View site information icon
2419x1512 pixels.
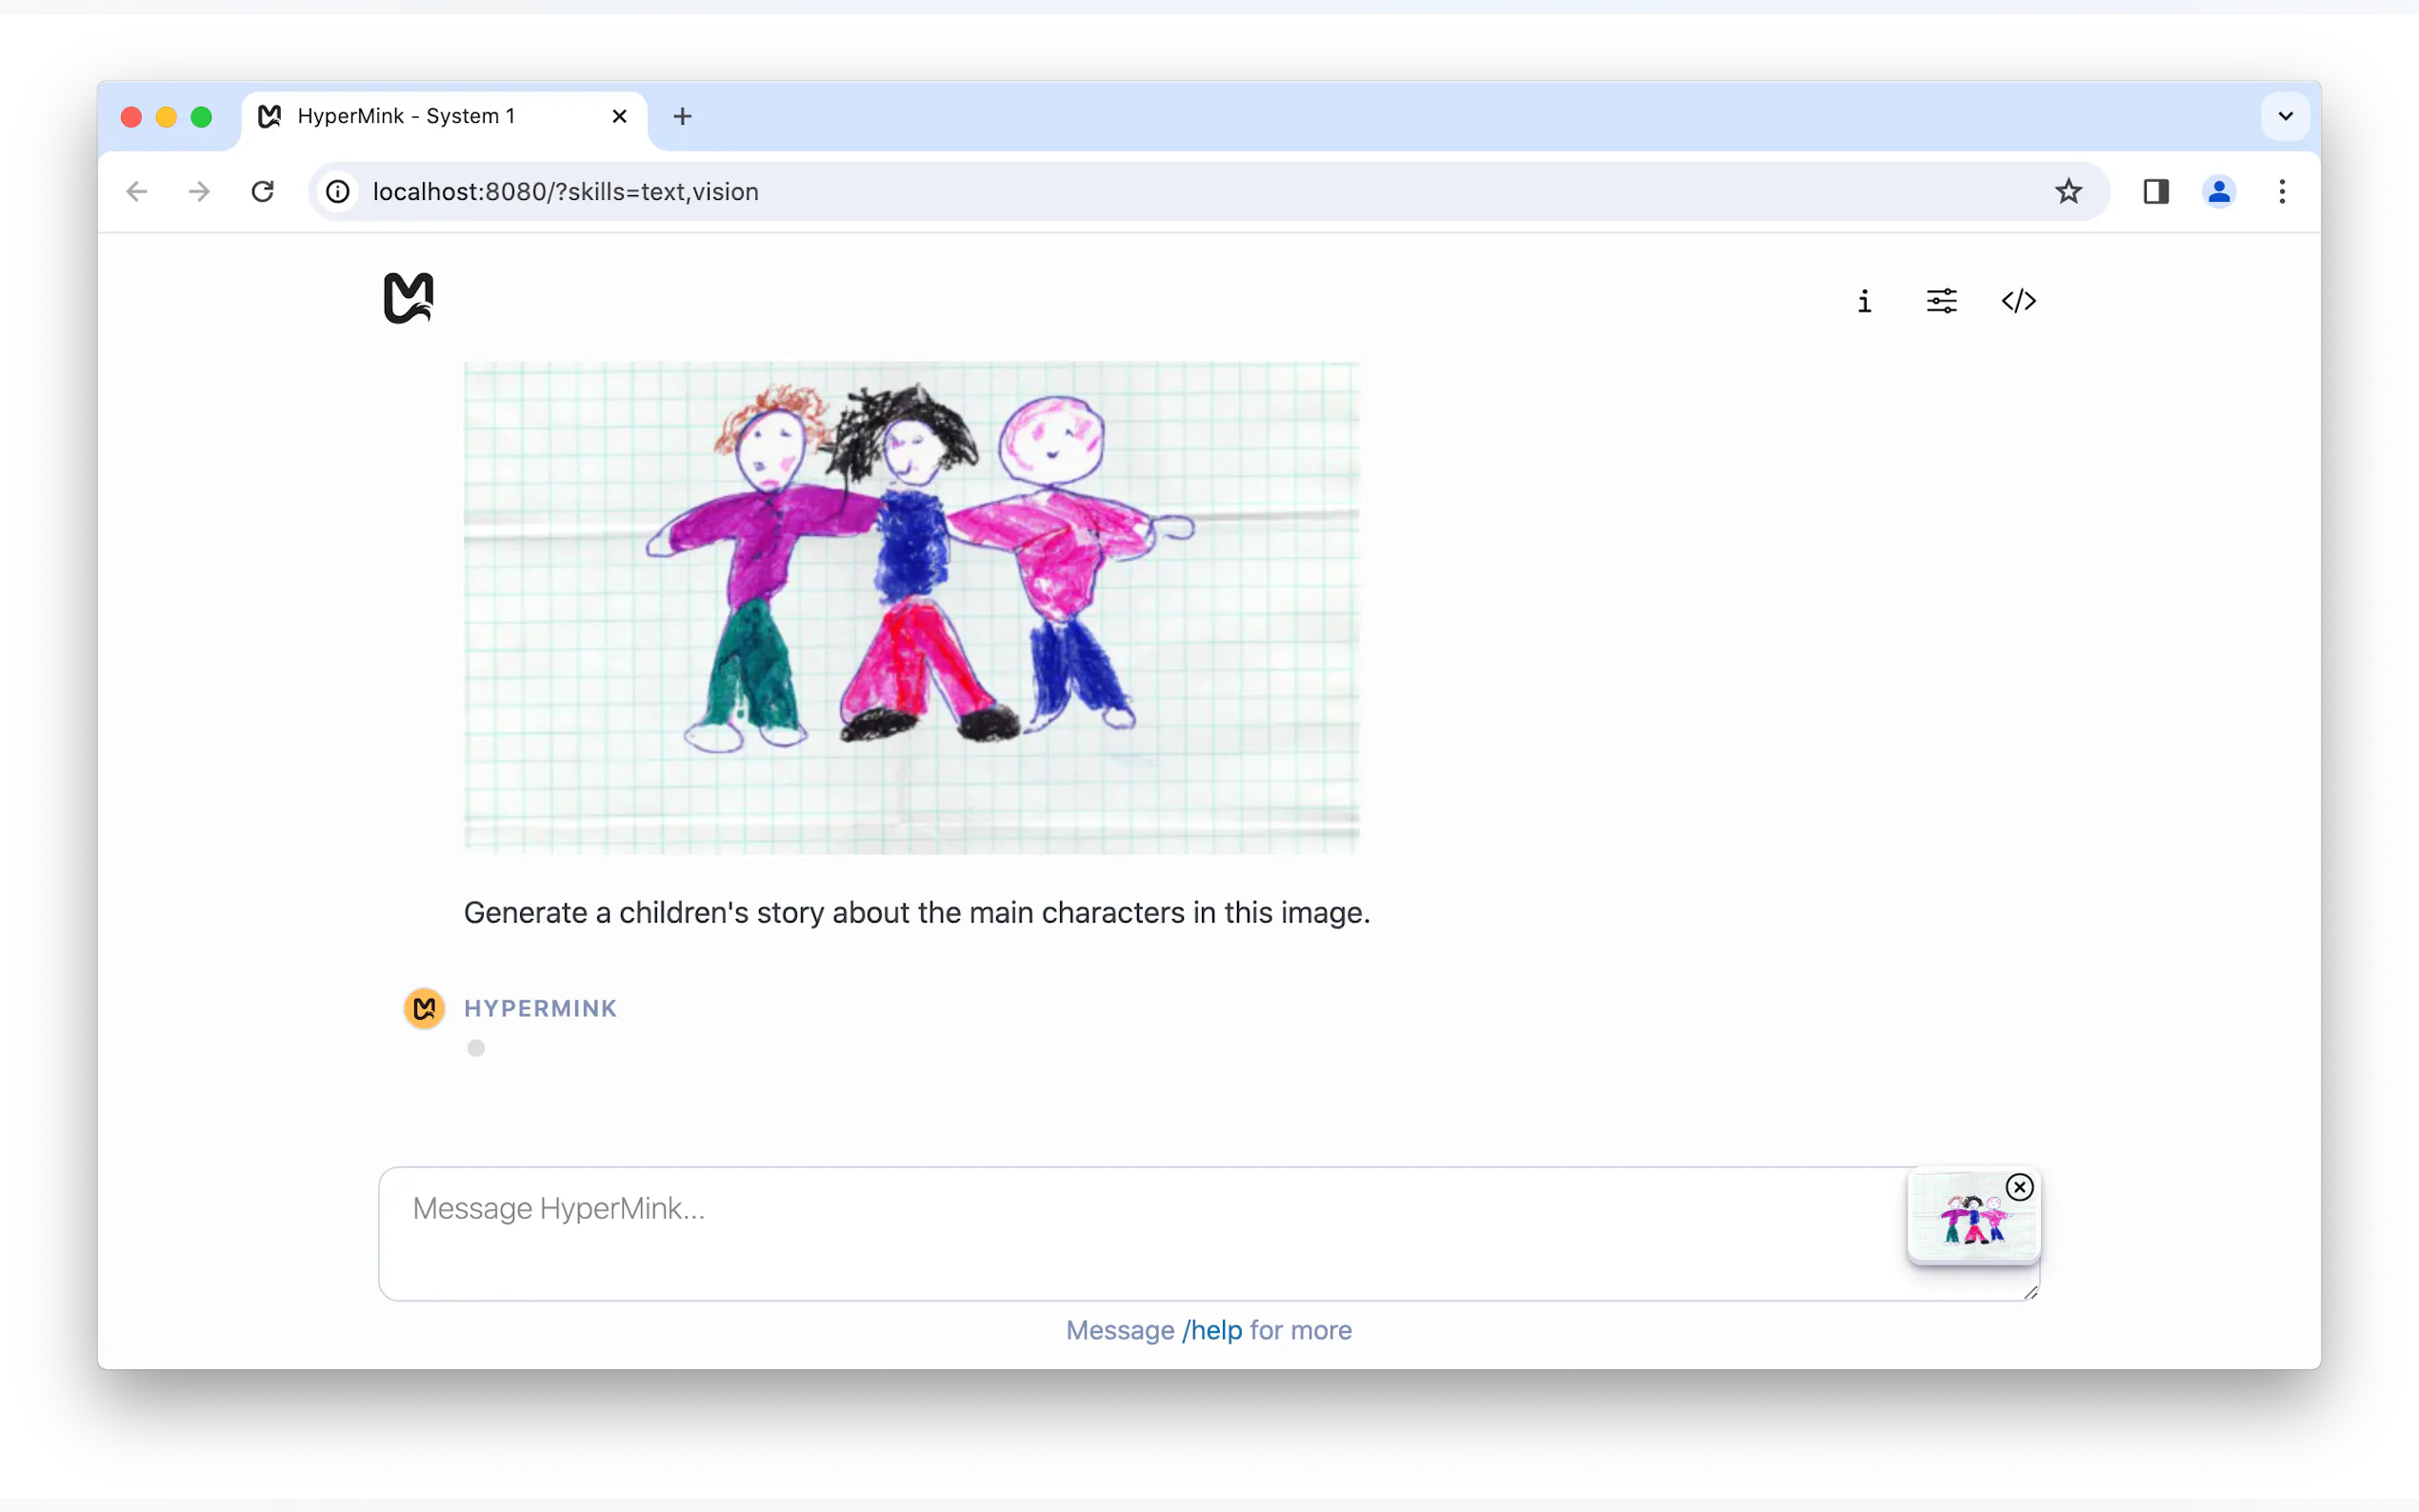click(x=338, y=191)
